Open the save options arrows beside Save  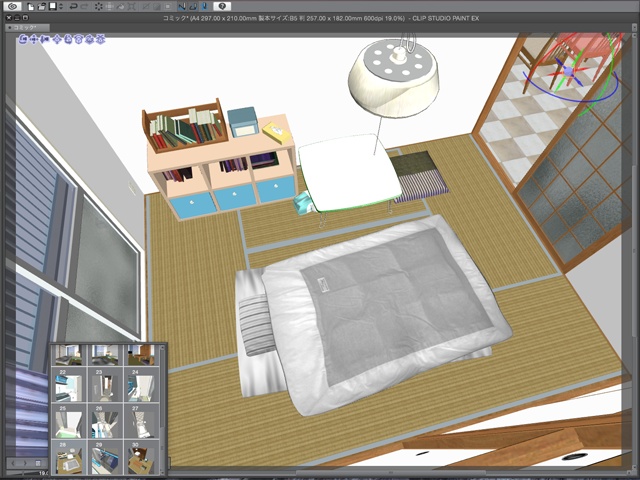61,6
